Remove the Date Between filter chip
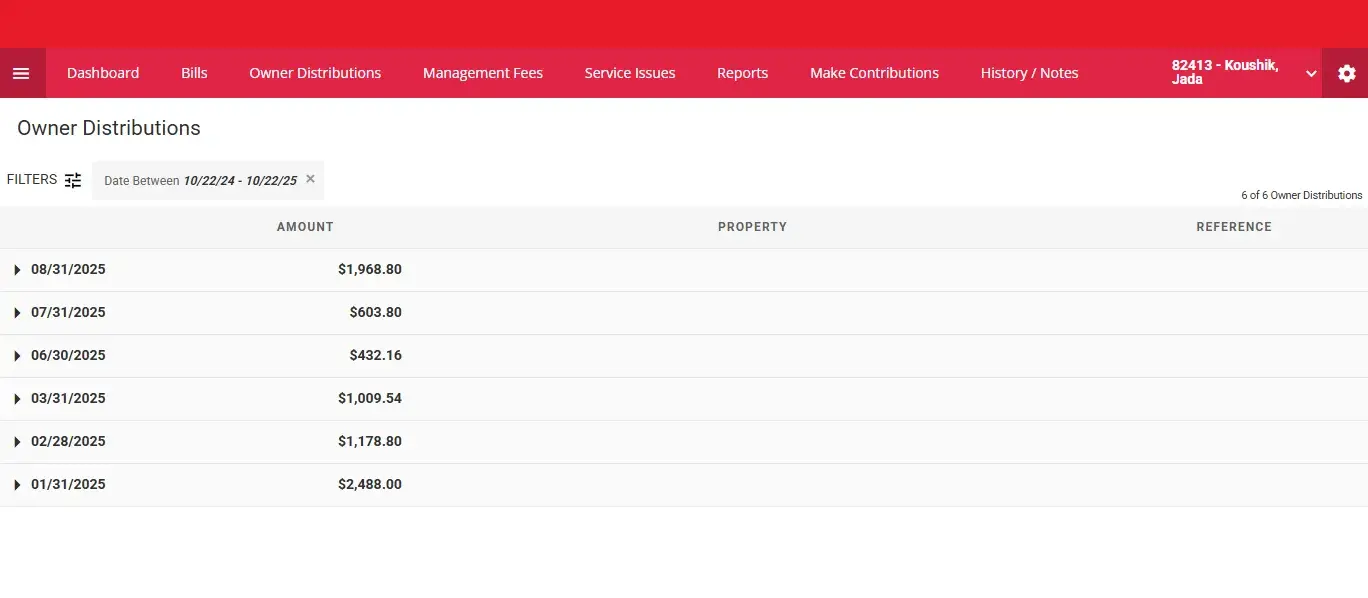Viewport: 1368px width, 598px height. pos(310,179)
